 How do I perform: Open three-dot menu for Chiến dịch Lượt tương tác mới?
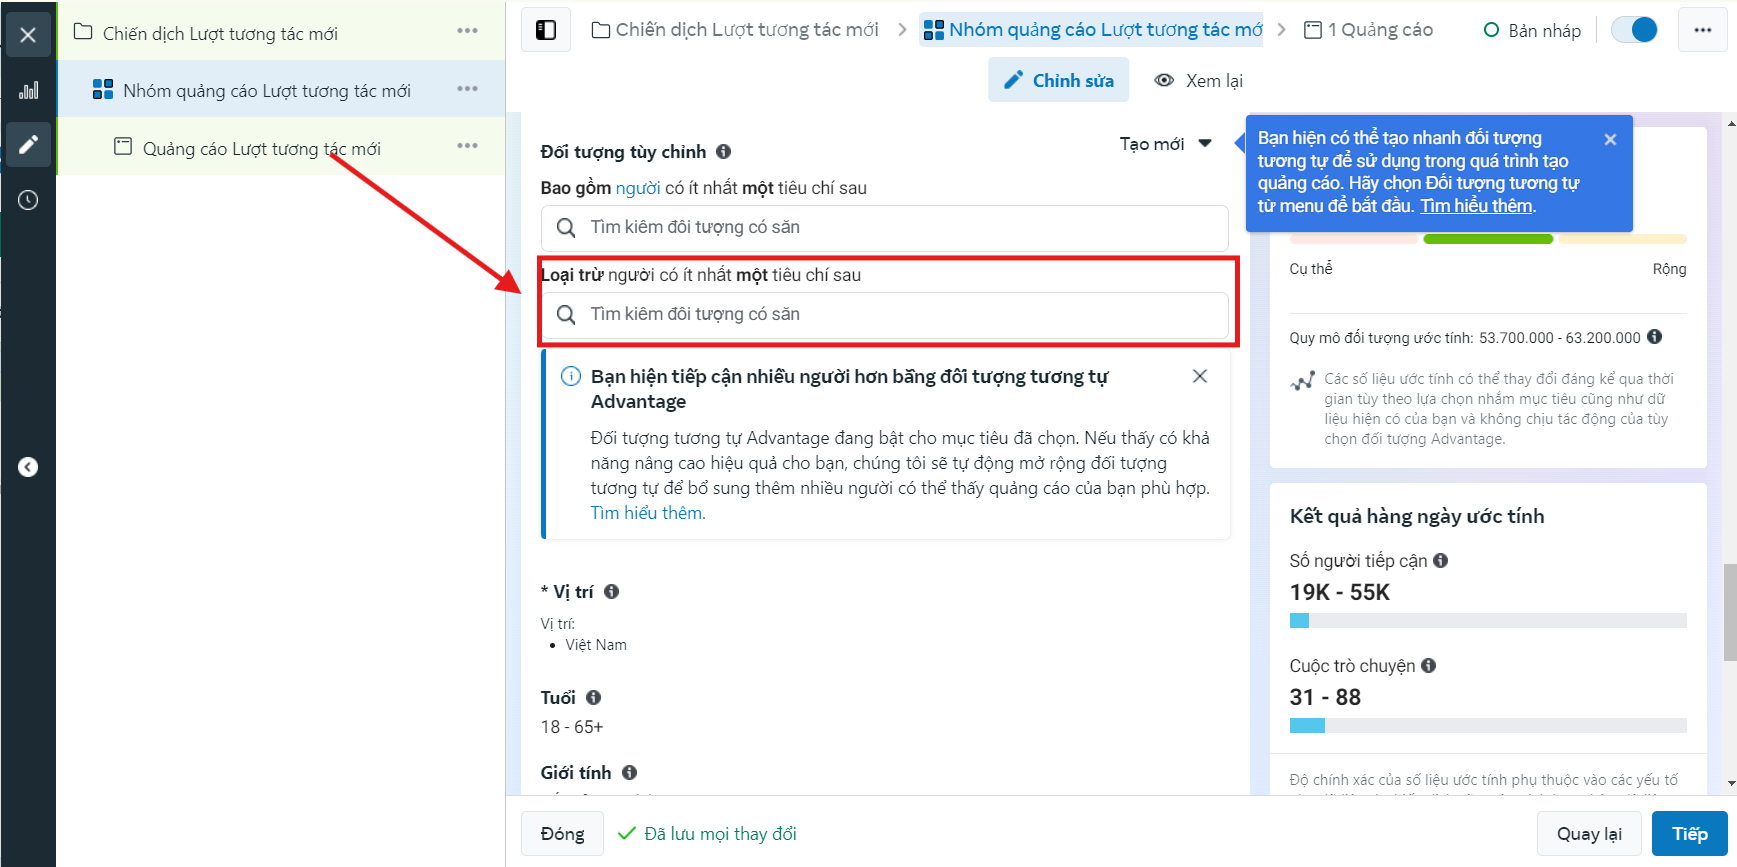point(467,31)
